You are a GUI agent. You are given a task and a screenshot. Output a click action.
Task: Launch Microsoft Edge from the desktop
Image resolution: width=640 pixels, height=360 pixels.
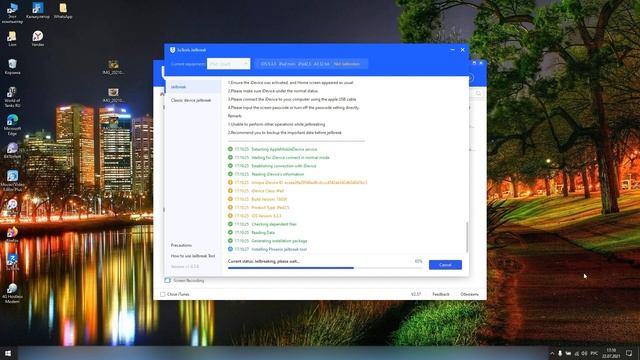click(x=12, y=125)
